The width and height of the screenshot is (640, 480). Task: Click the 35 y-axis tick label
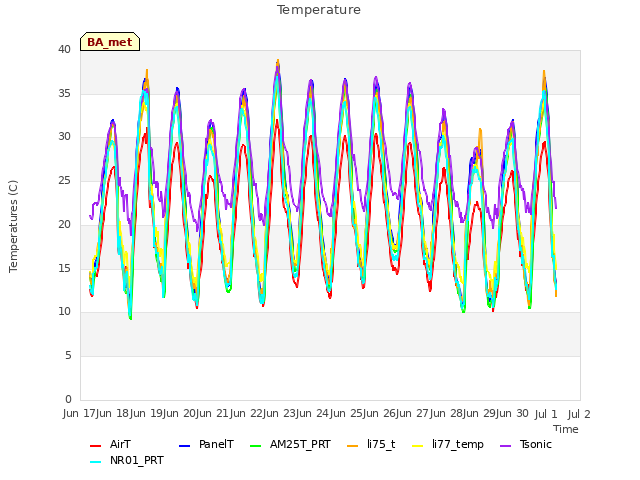[64, 93]
